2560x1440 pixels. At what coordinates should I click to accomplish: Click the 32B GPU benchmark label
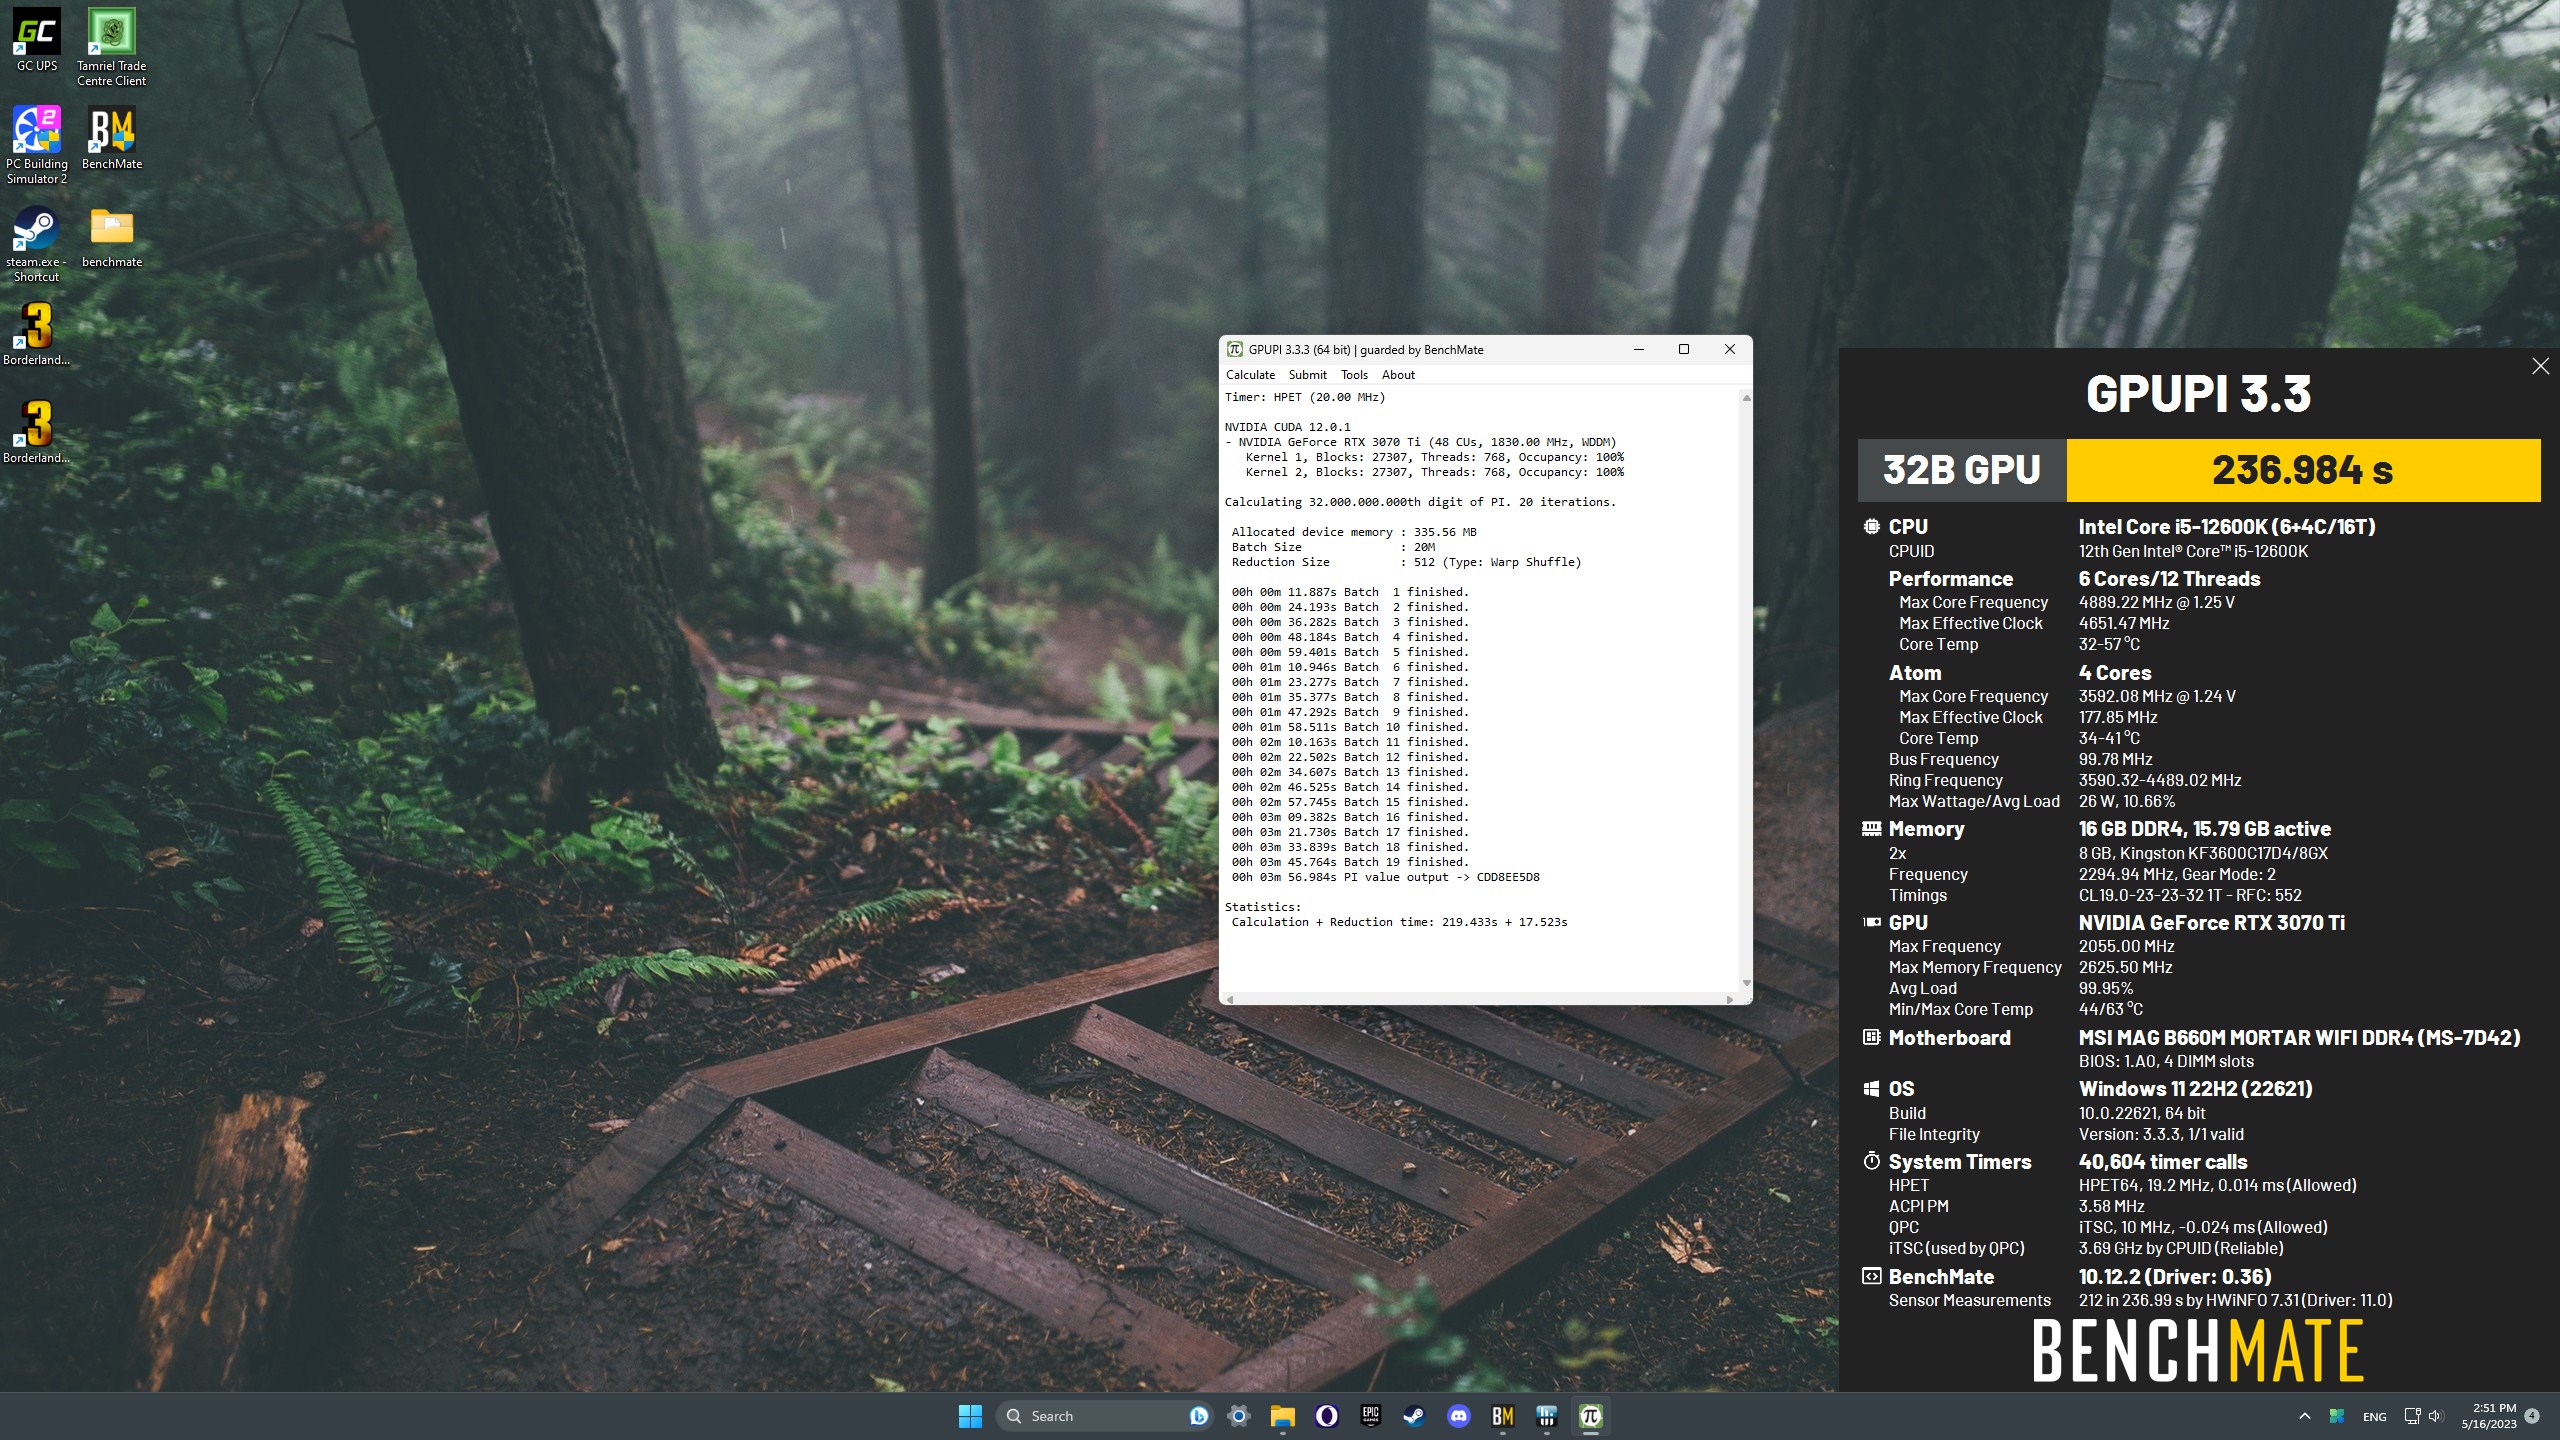coord(1962,470)
